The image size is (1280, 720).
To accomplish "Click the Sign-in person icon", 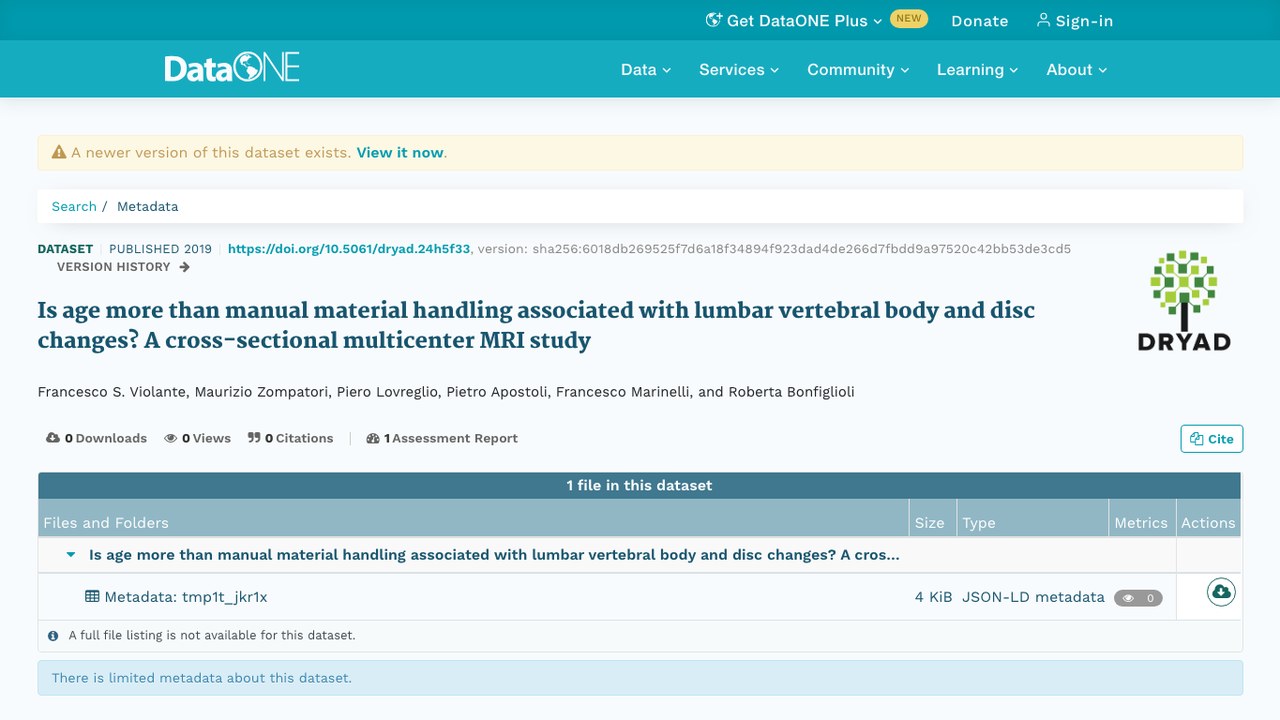I will pyautogui.click(x=1043, y=20).
